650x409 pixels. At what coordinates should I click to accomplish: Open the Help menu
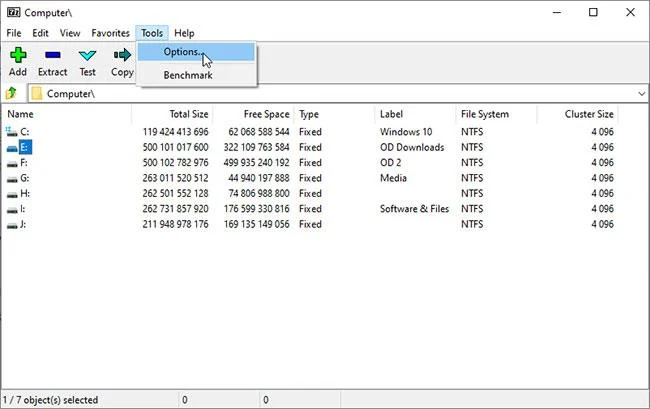(x=184, y=33)
